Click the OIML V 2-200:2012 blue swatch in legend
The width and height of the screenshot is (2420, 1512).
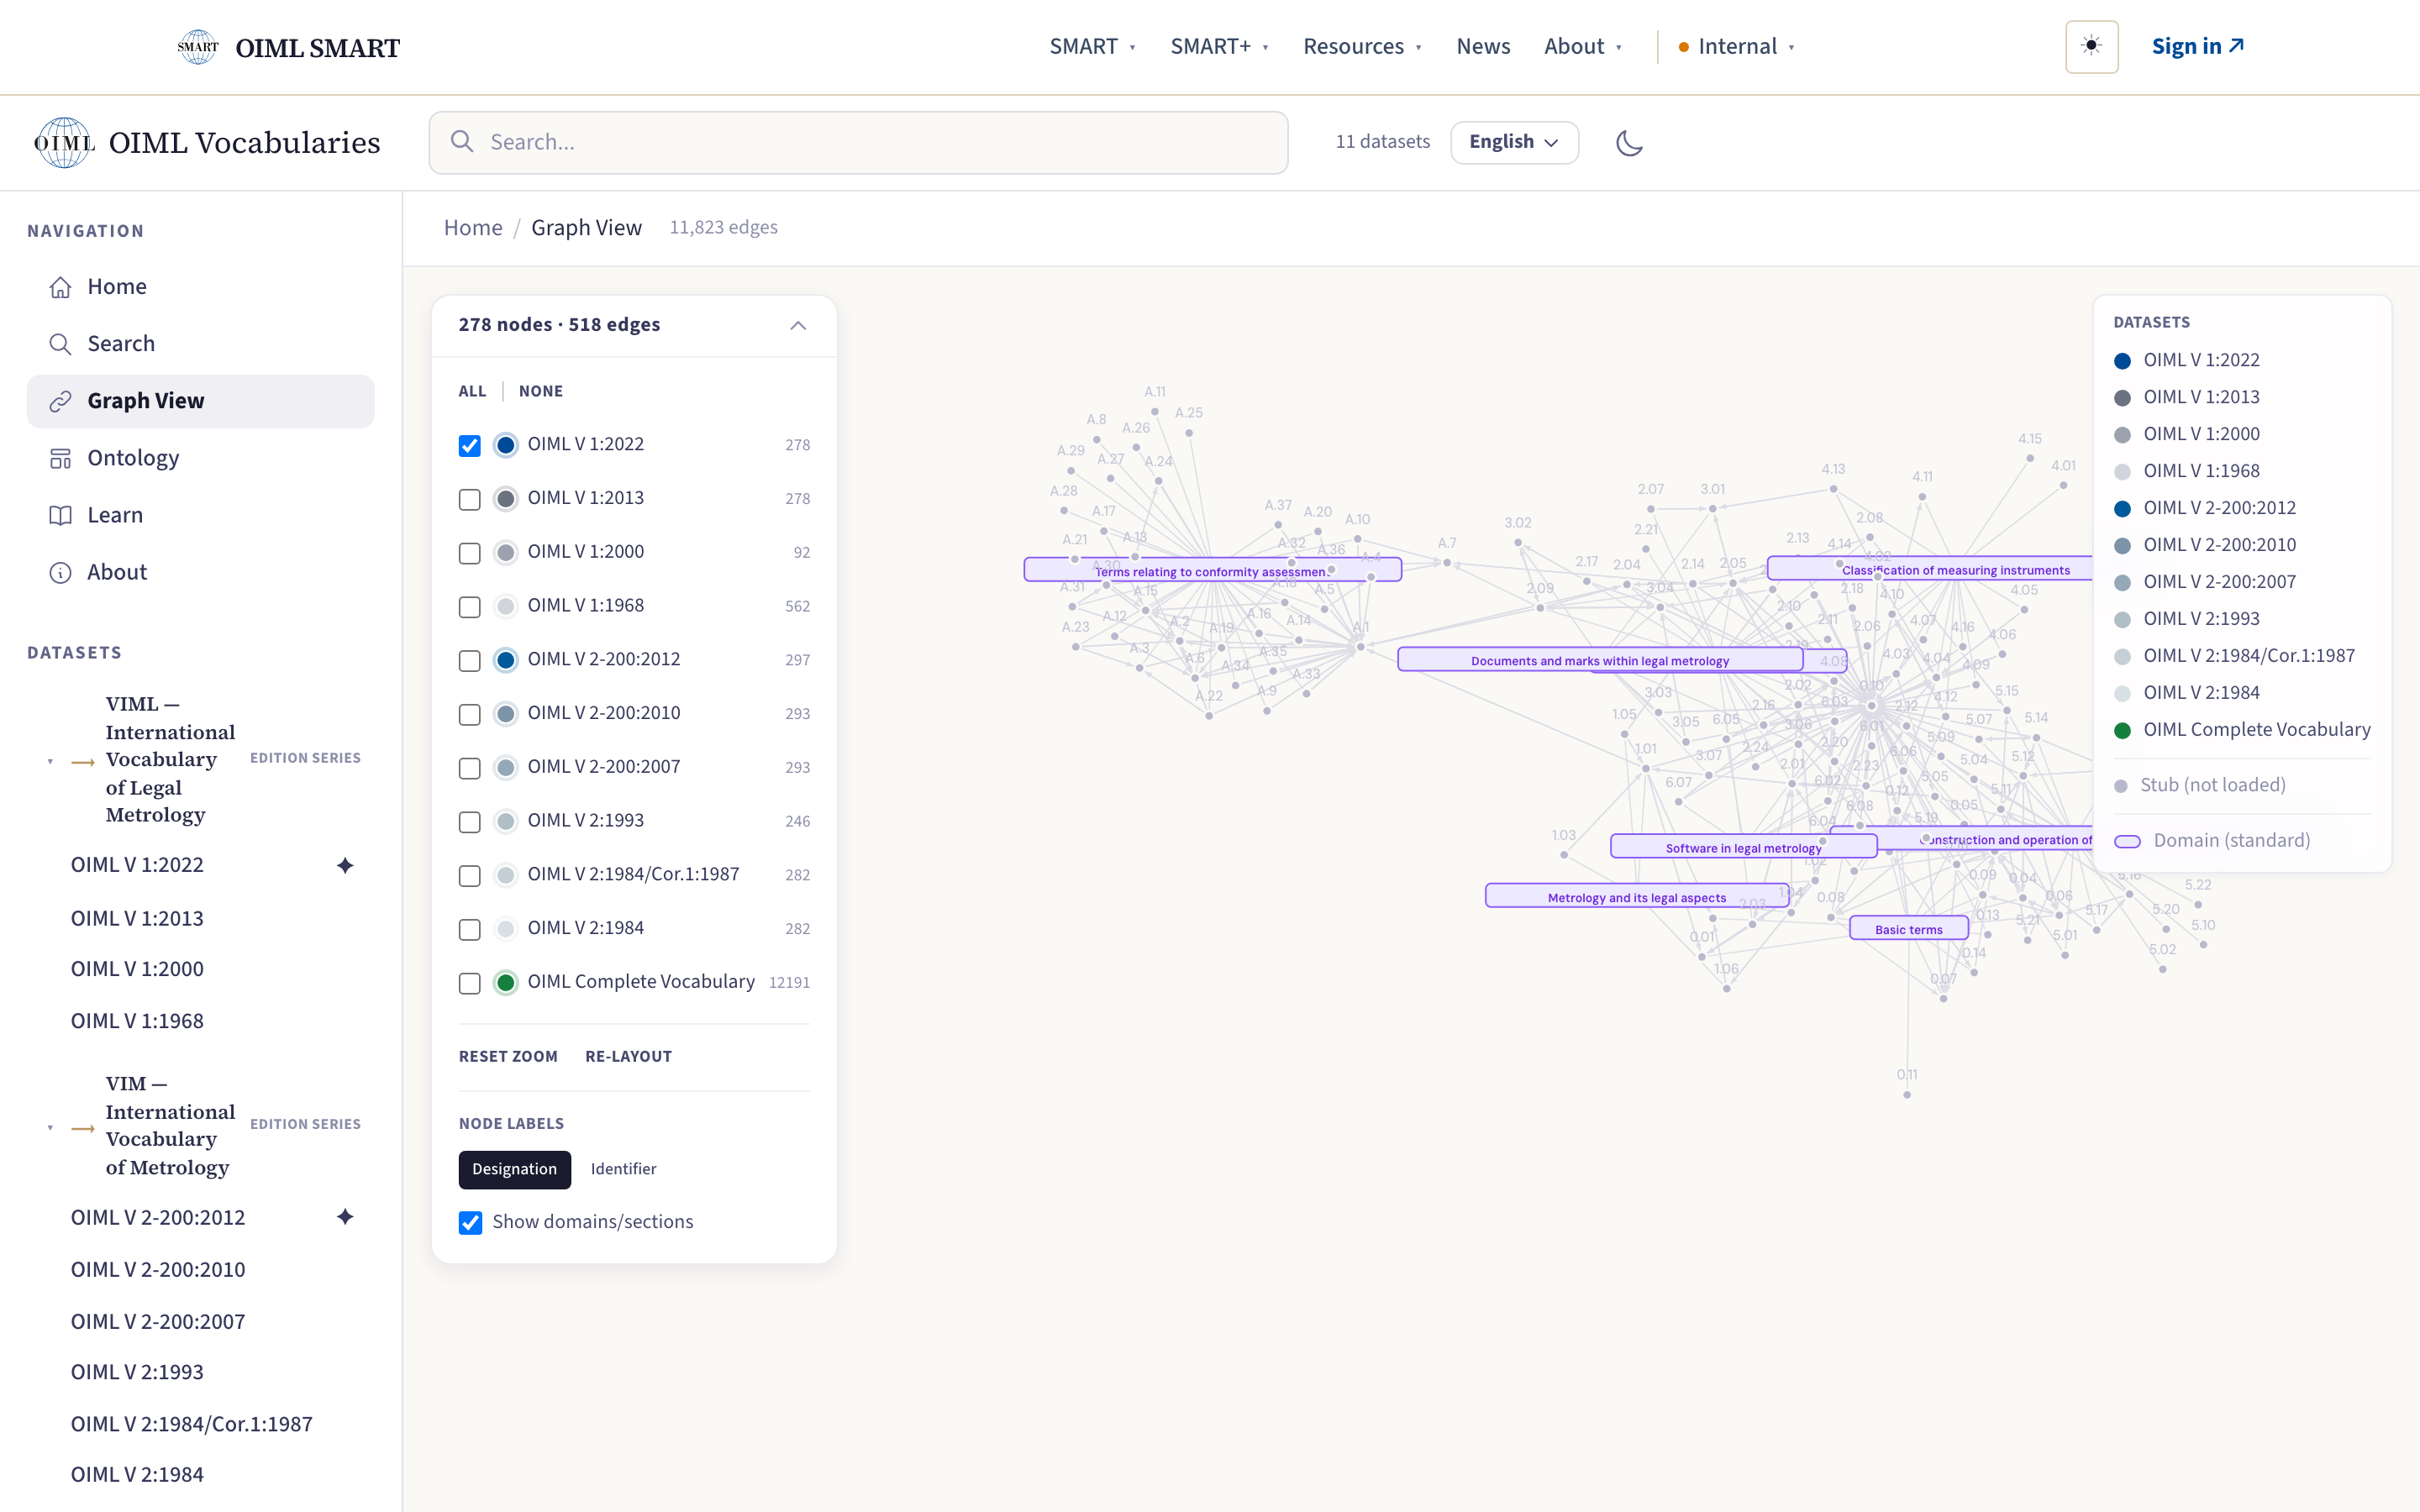pos(2122,509)
